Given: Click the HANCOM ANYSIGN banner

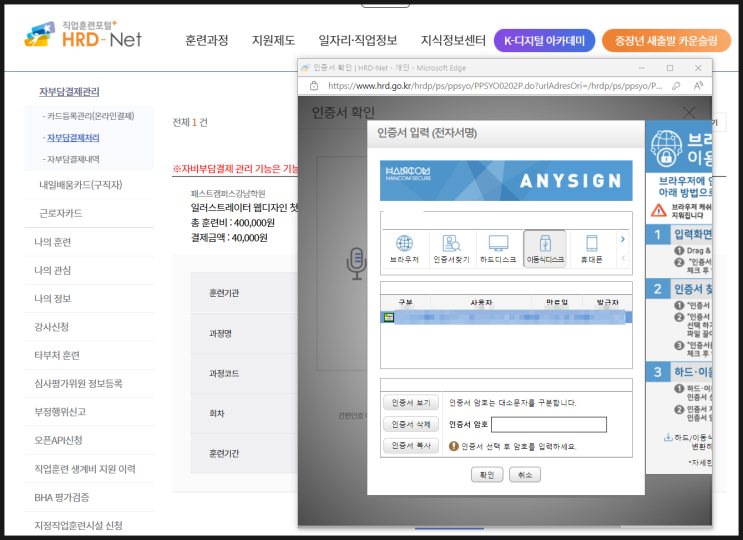Looking at the screenshot, I should pos(506,180).
